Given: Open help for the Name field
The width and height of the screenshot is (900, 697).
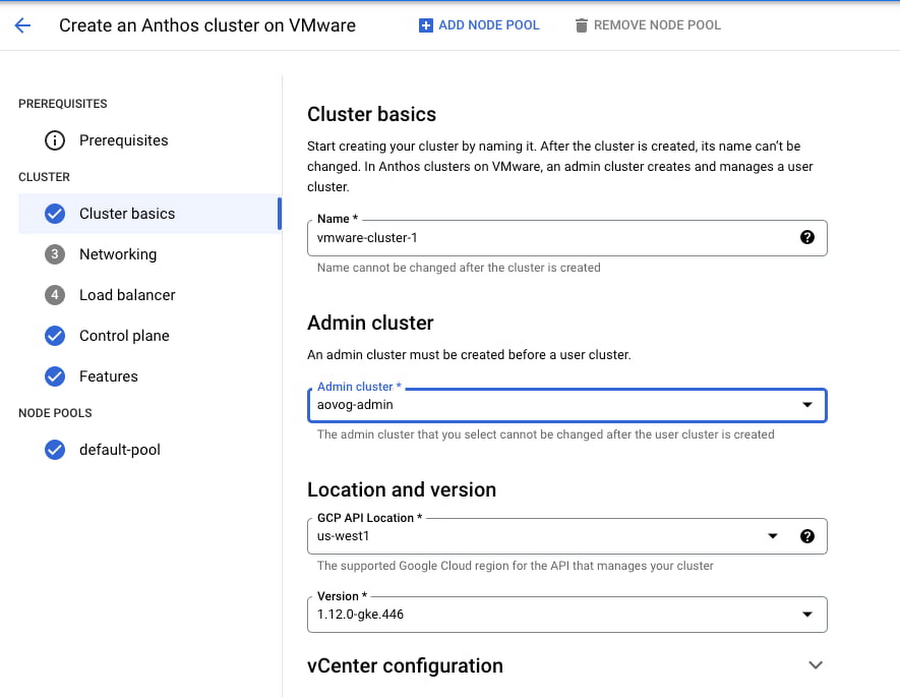Looking at the screenshot, I should click(807, 237).
